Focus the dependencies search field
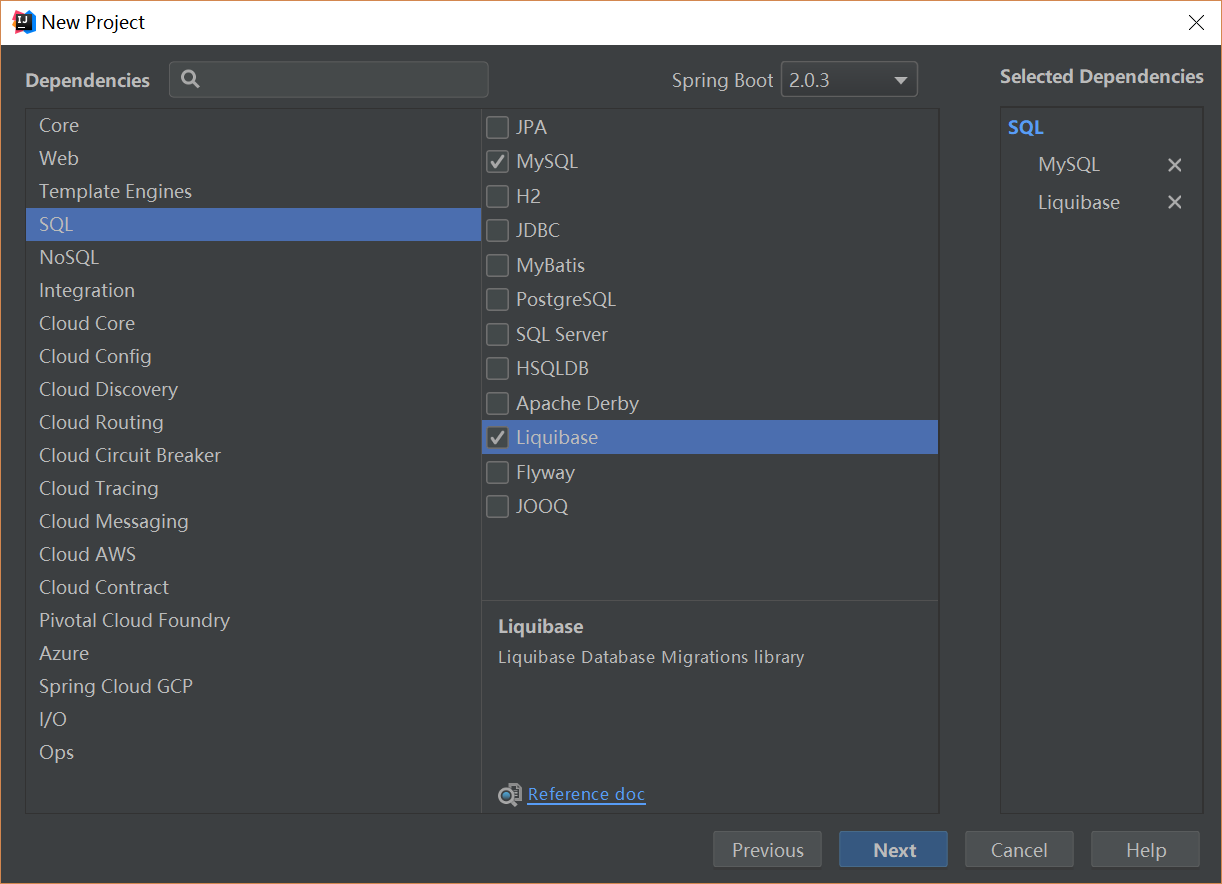 [x=340, y=80]
